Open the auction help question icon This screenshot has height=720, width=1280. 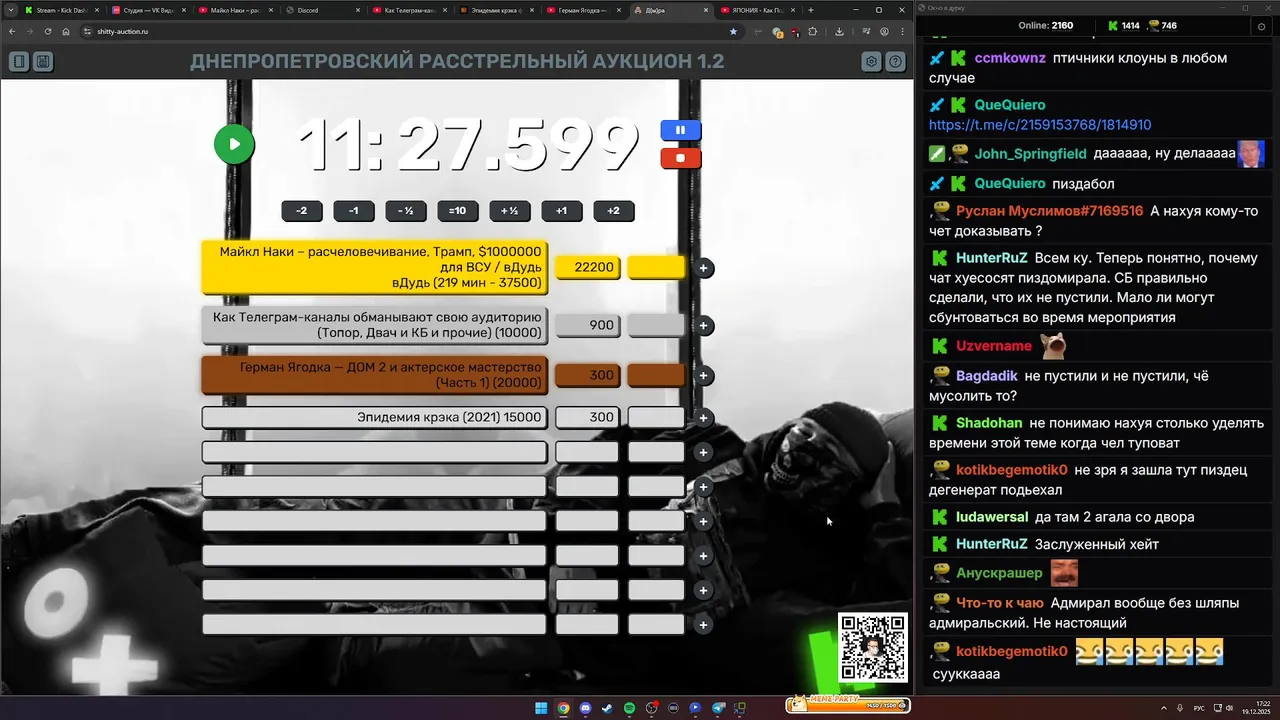coord(896,62)
